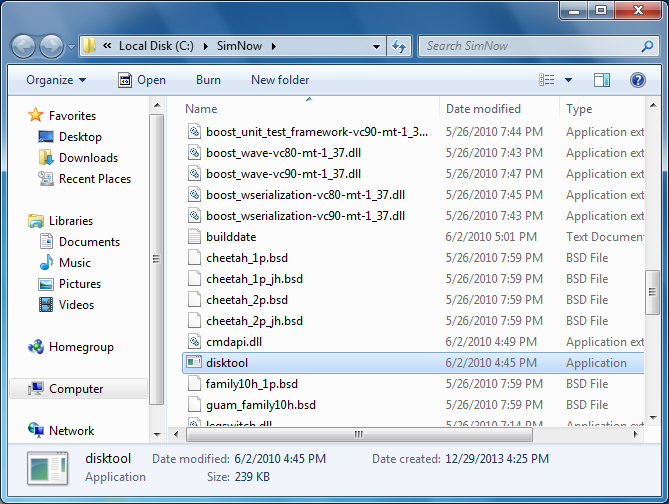The width and height of the screenshot is (669, 504).
Task: Expand the arrow after SimNow breadcrumb
Action: tap(273, 46)
